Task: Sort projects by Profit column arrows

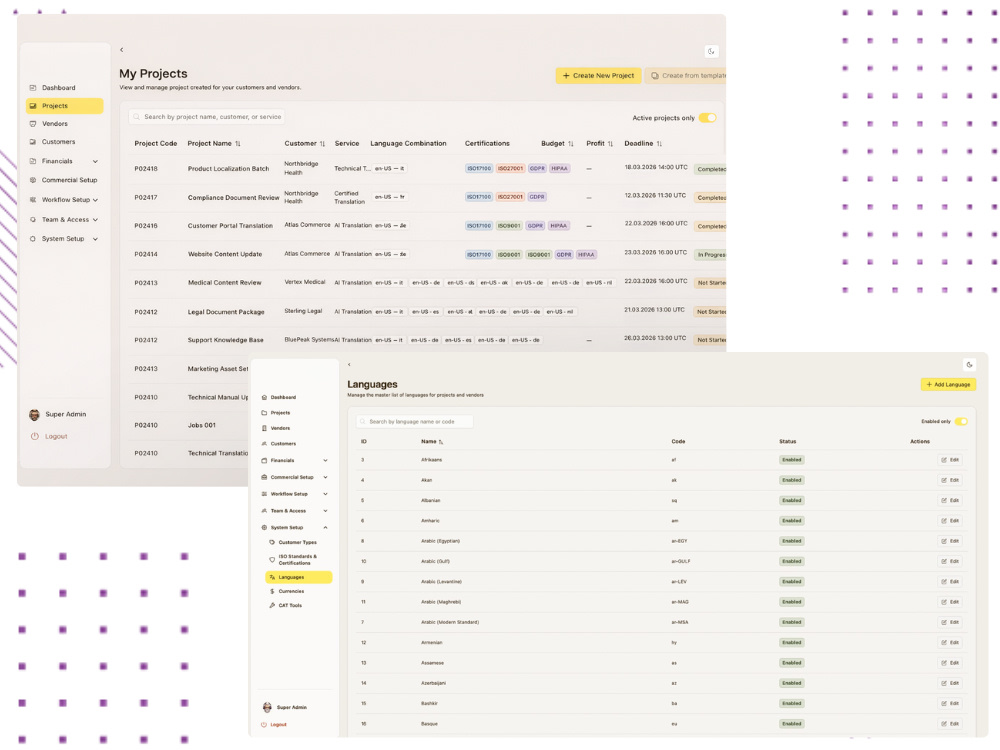Action: (610, 143)
